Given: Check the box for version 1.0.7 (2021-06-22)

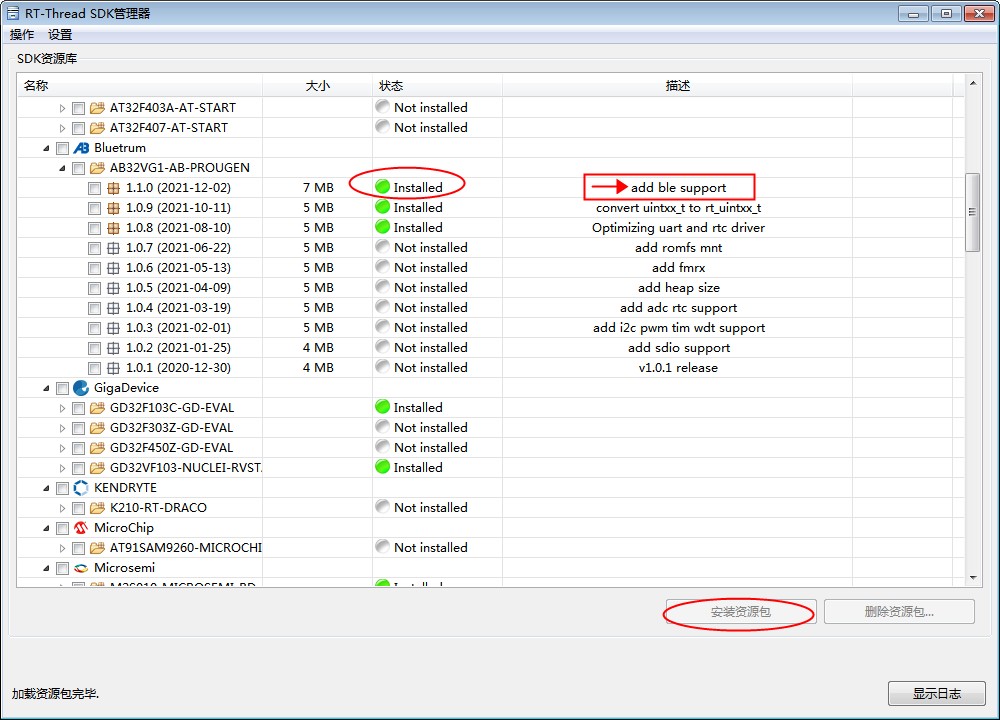Looking at the screenshot, I should [x=94, y=248].
